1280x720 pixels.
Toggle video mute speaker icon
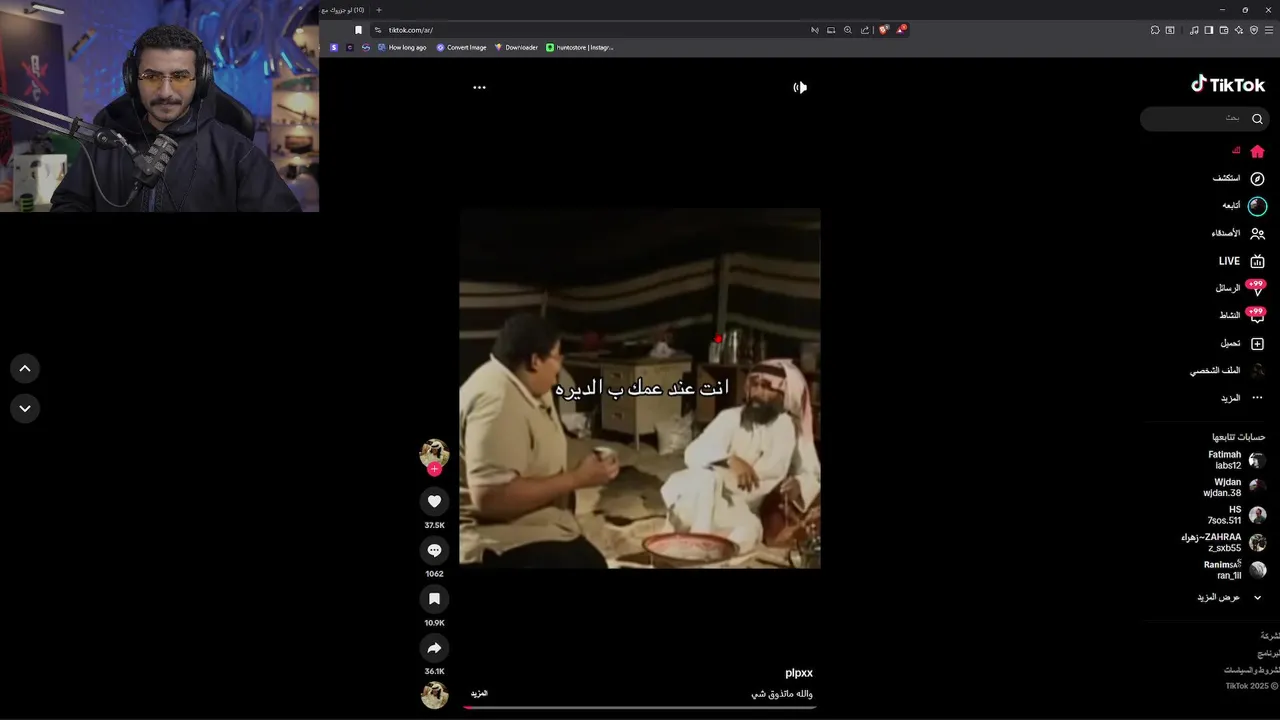pos(800,87)
